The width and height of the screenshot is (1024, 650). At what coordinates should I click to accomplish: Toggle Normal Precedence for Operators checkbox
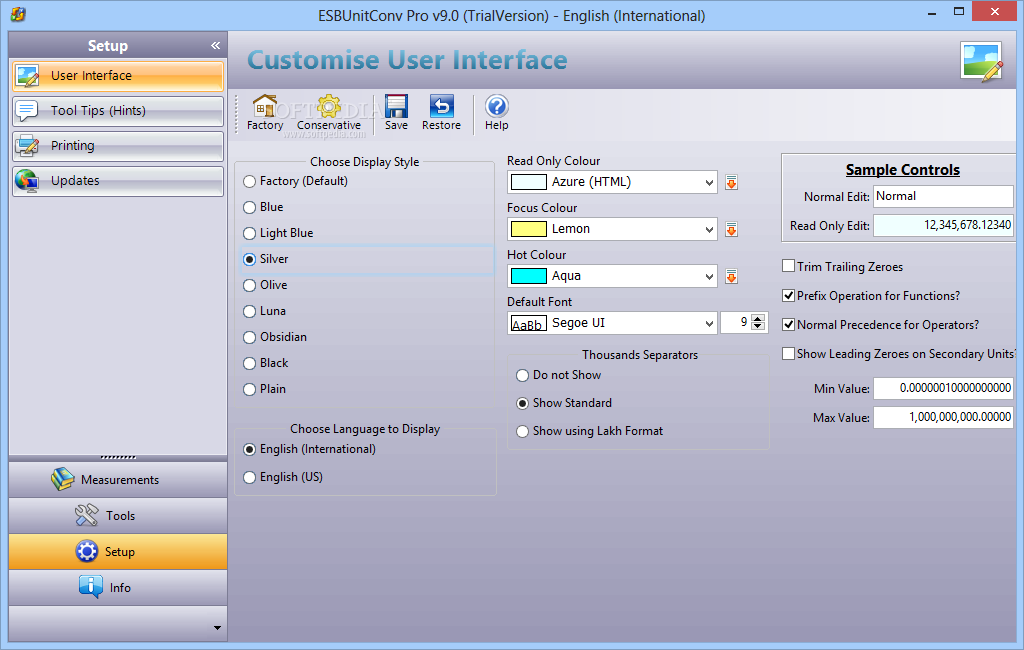(788, 324)
